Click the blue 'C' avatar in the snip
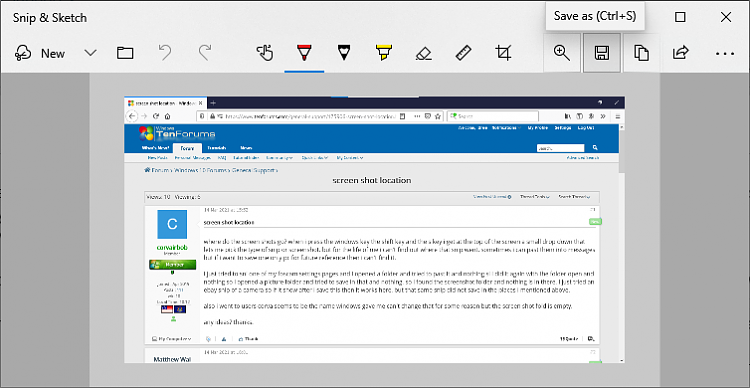The height and width of the screenshot is (388, 750). click(173, 224)
